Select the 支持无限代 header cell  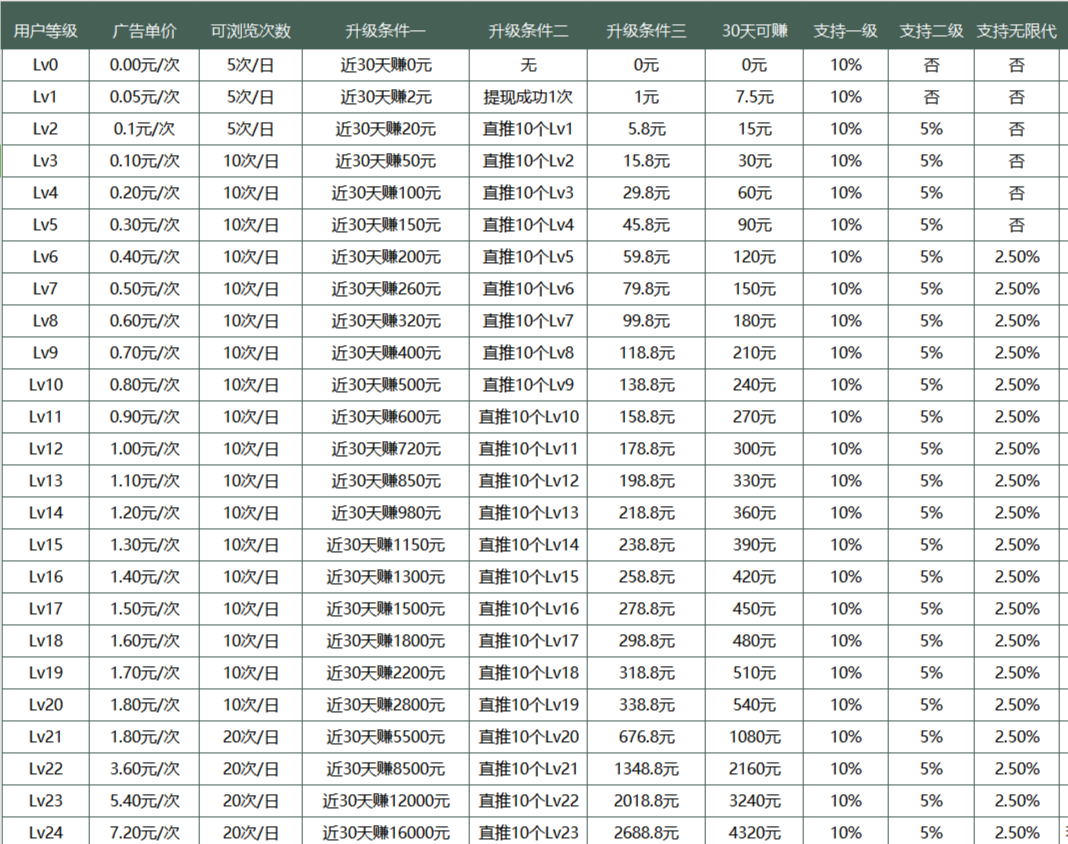(x=1016, y=31)
